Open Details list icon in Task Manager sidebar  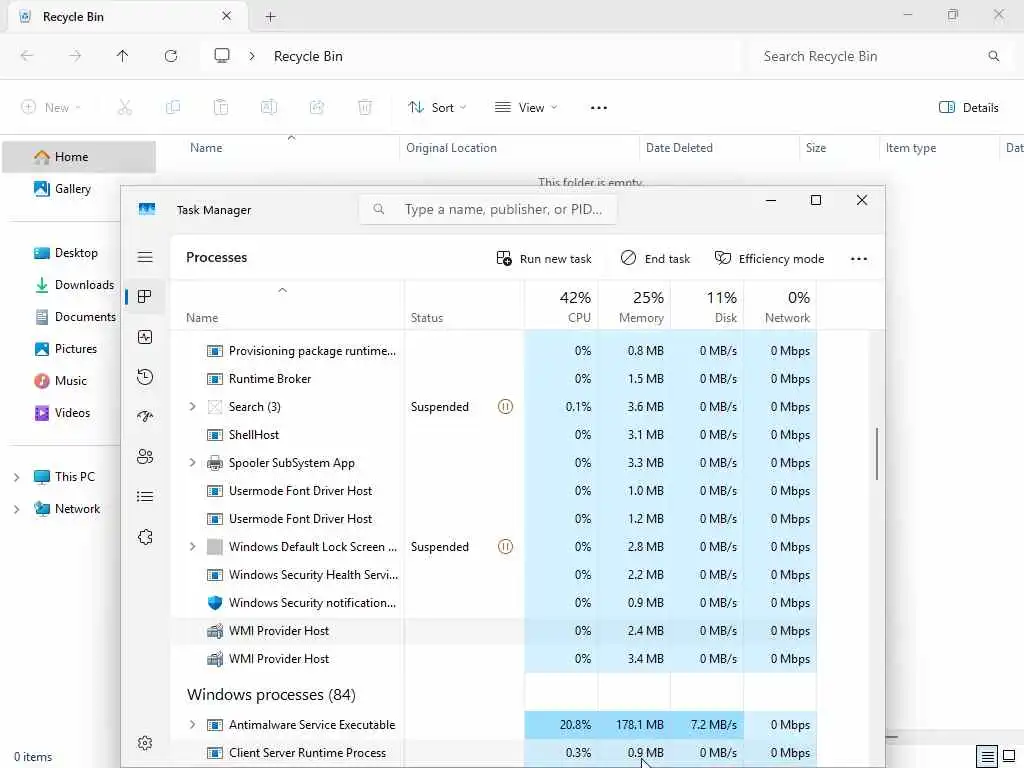145,497
